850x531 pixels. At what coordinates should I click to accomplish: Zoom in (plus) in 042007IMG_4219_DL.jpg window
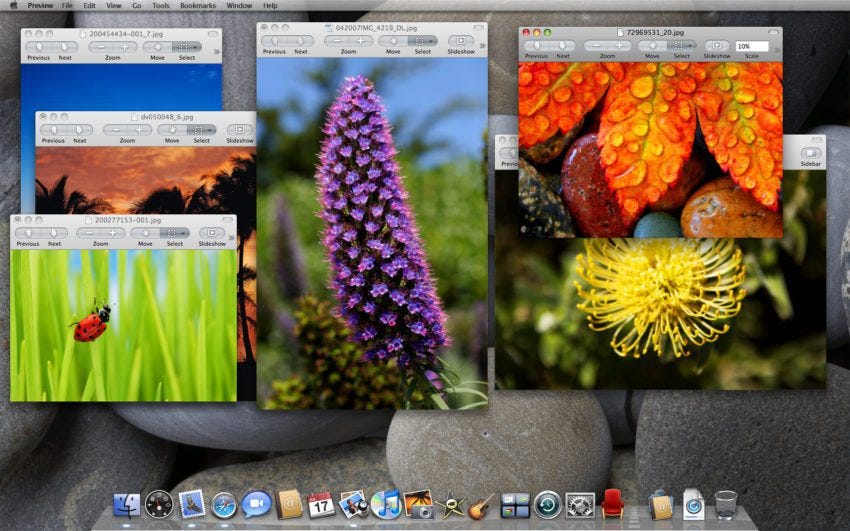coord(360,41)
